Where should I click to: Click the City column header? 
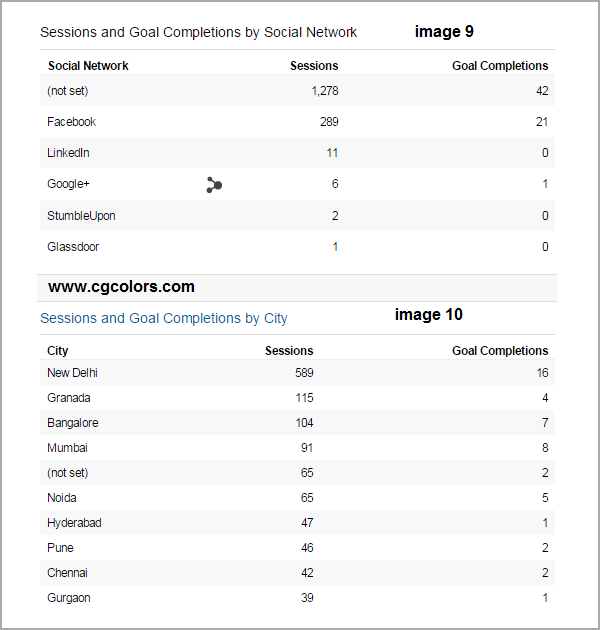coord(57,351)
